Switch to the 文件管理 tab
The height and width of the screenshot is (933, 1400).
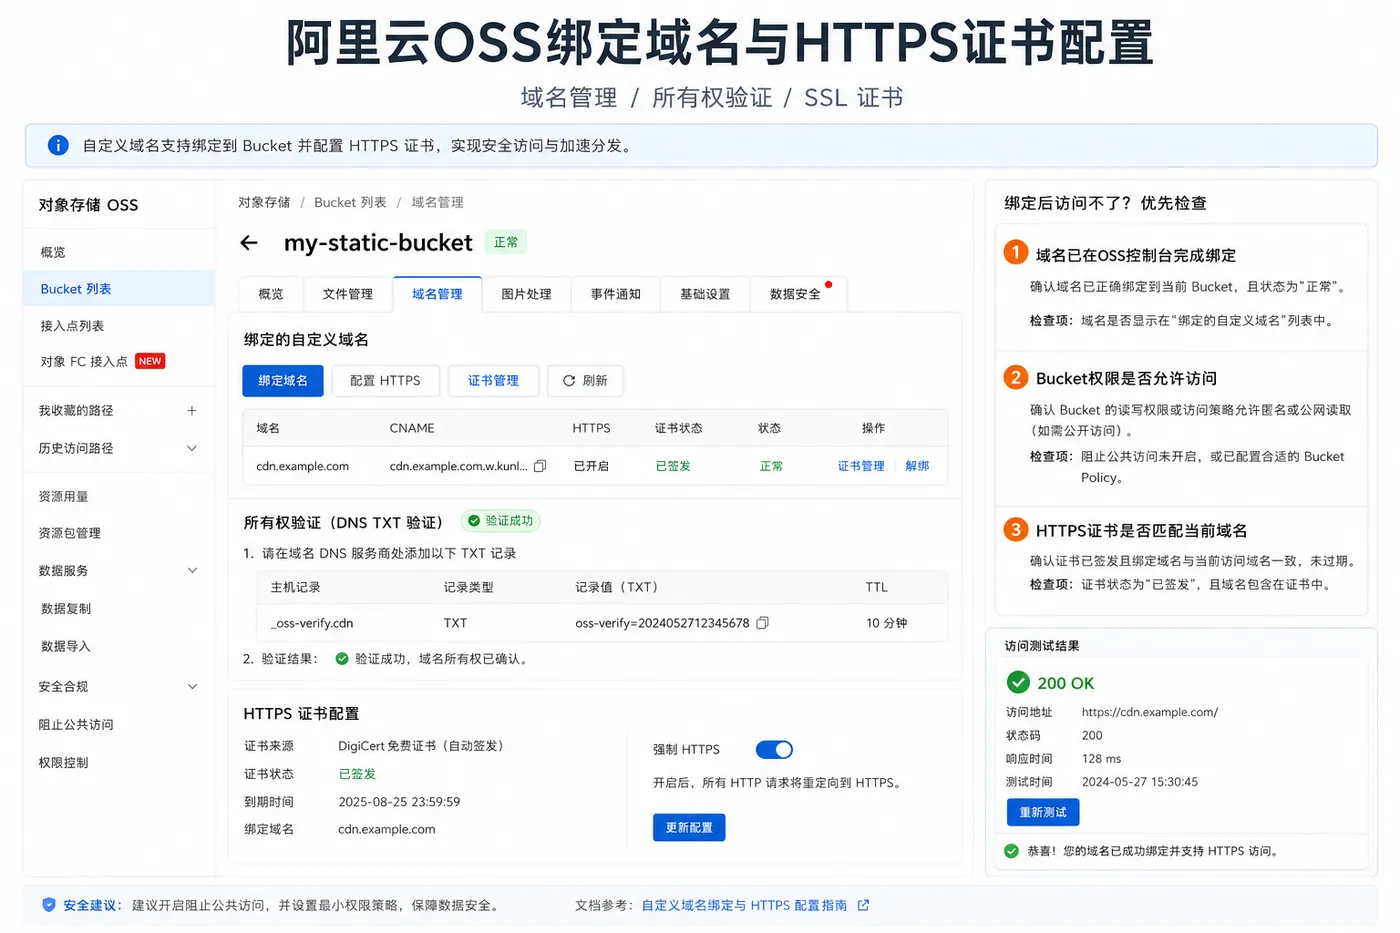348,294
